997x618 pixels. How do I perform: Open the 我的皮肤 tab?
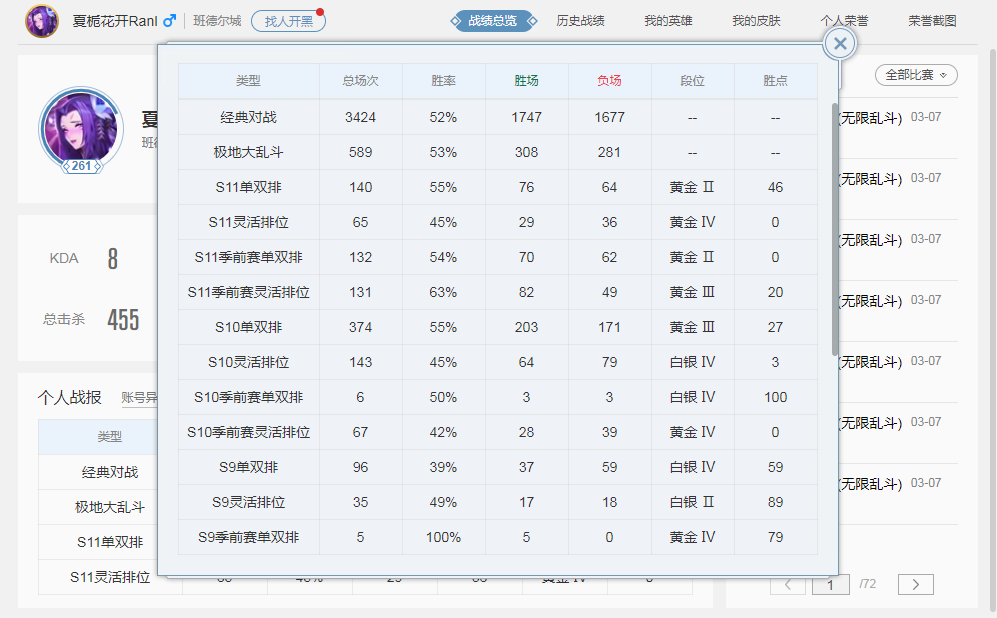pyautogui.click(x=756, y=21)
